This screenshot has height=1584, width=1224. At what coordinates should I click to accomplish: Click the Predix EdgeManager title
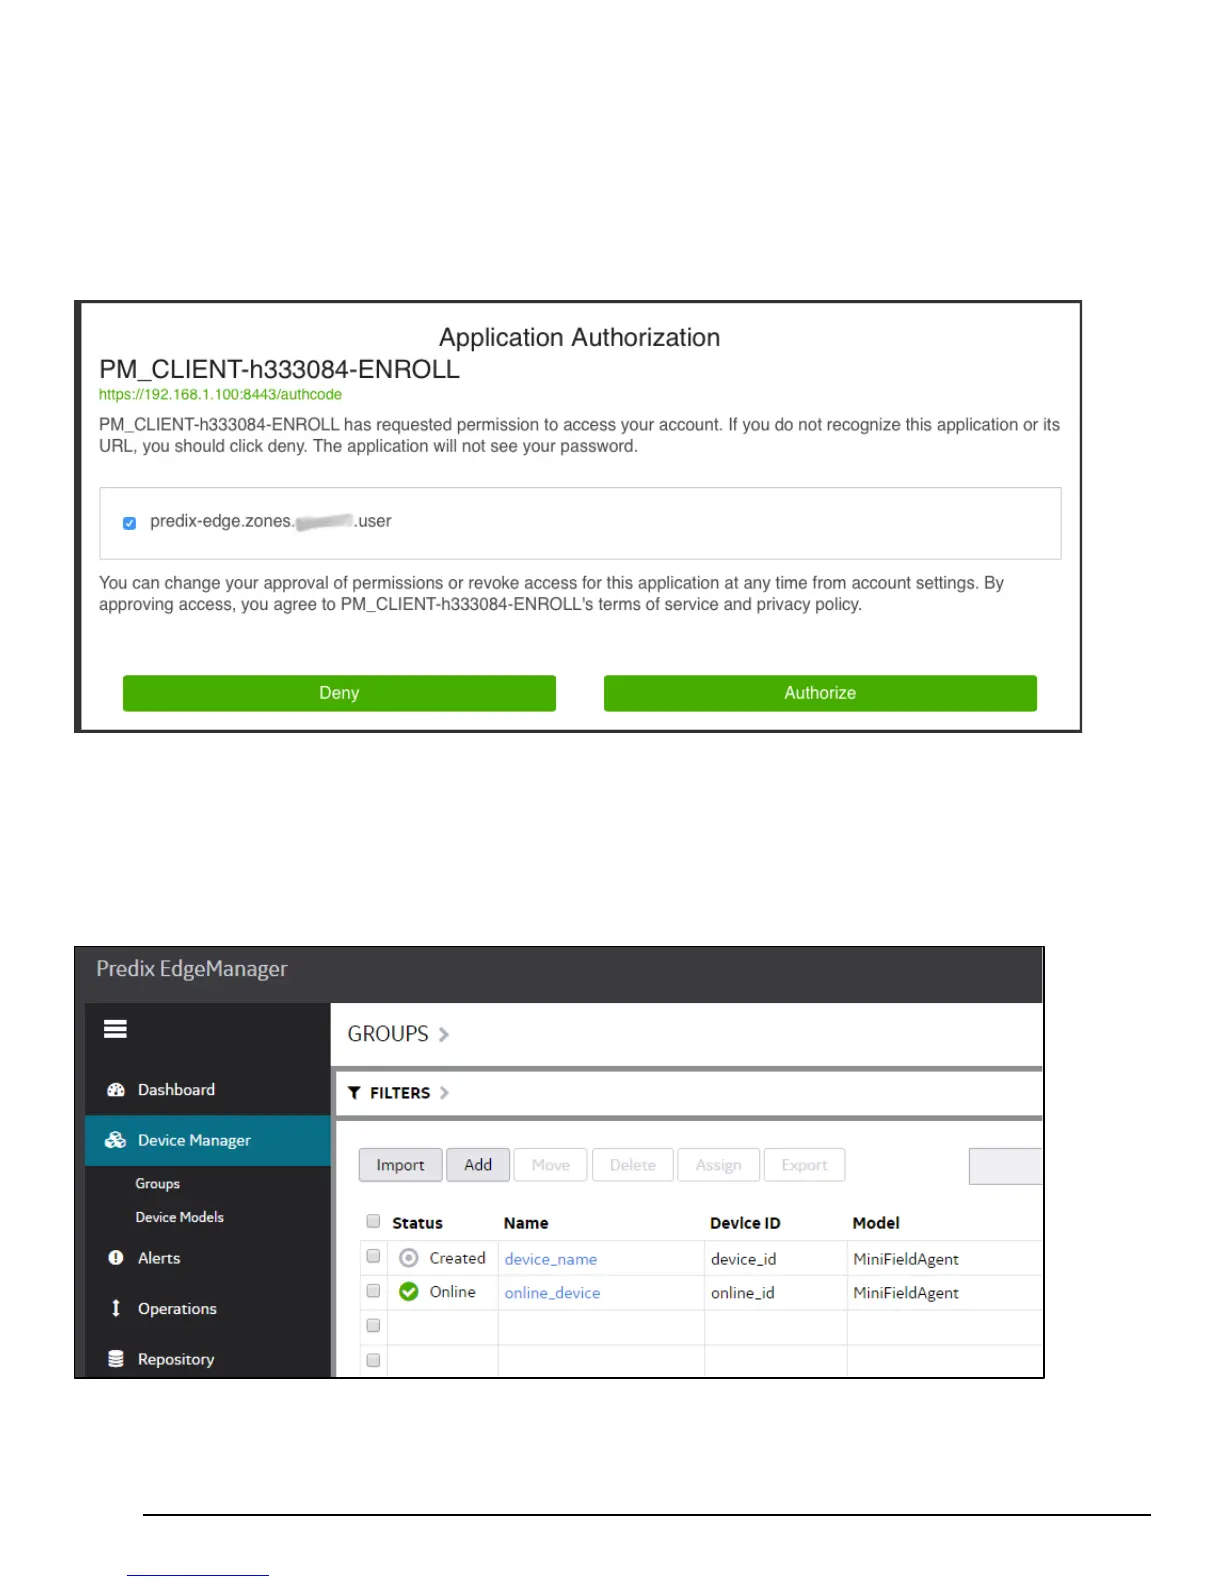click(192, 969)
